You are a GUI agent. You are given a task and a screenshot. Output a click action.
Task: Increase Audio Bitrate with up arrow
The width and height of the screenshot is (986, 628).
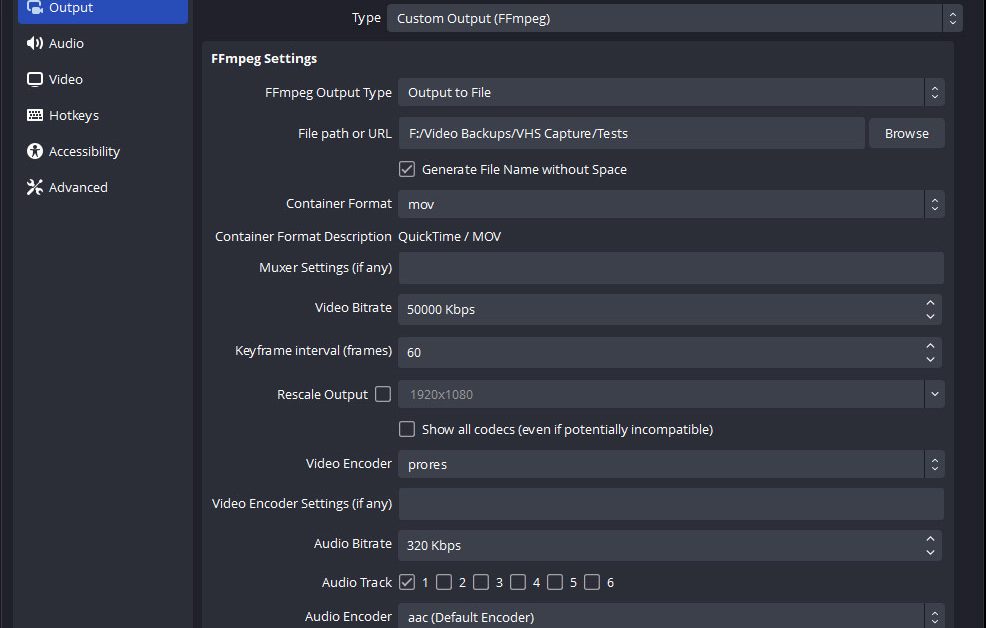pos(930,538)
